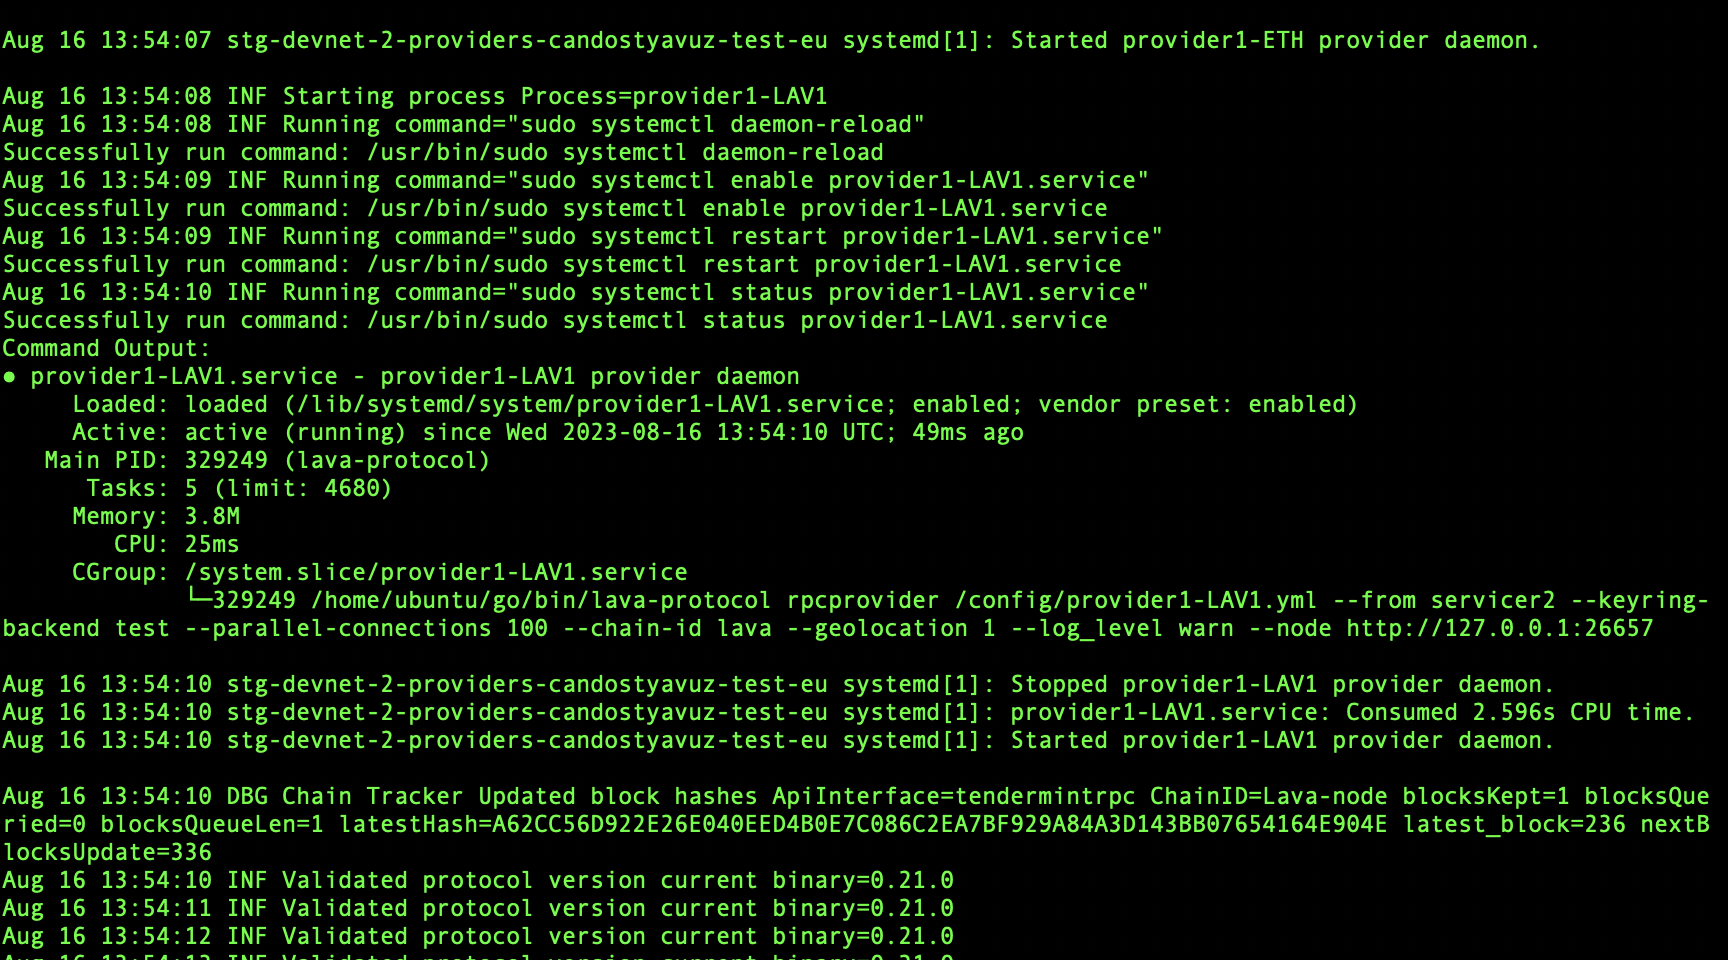Click the "Started provider1-ETH provider daemon" message

tap(1274, 40)
